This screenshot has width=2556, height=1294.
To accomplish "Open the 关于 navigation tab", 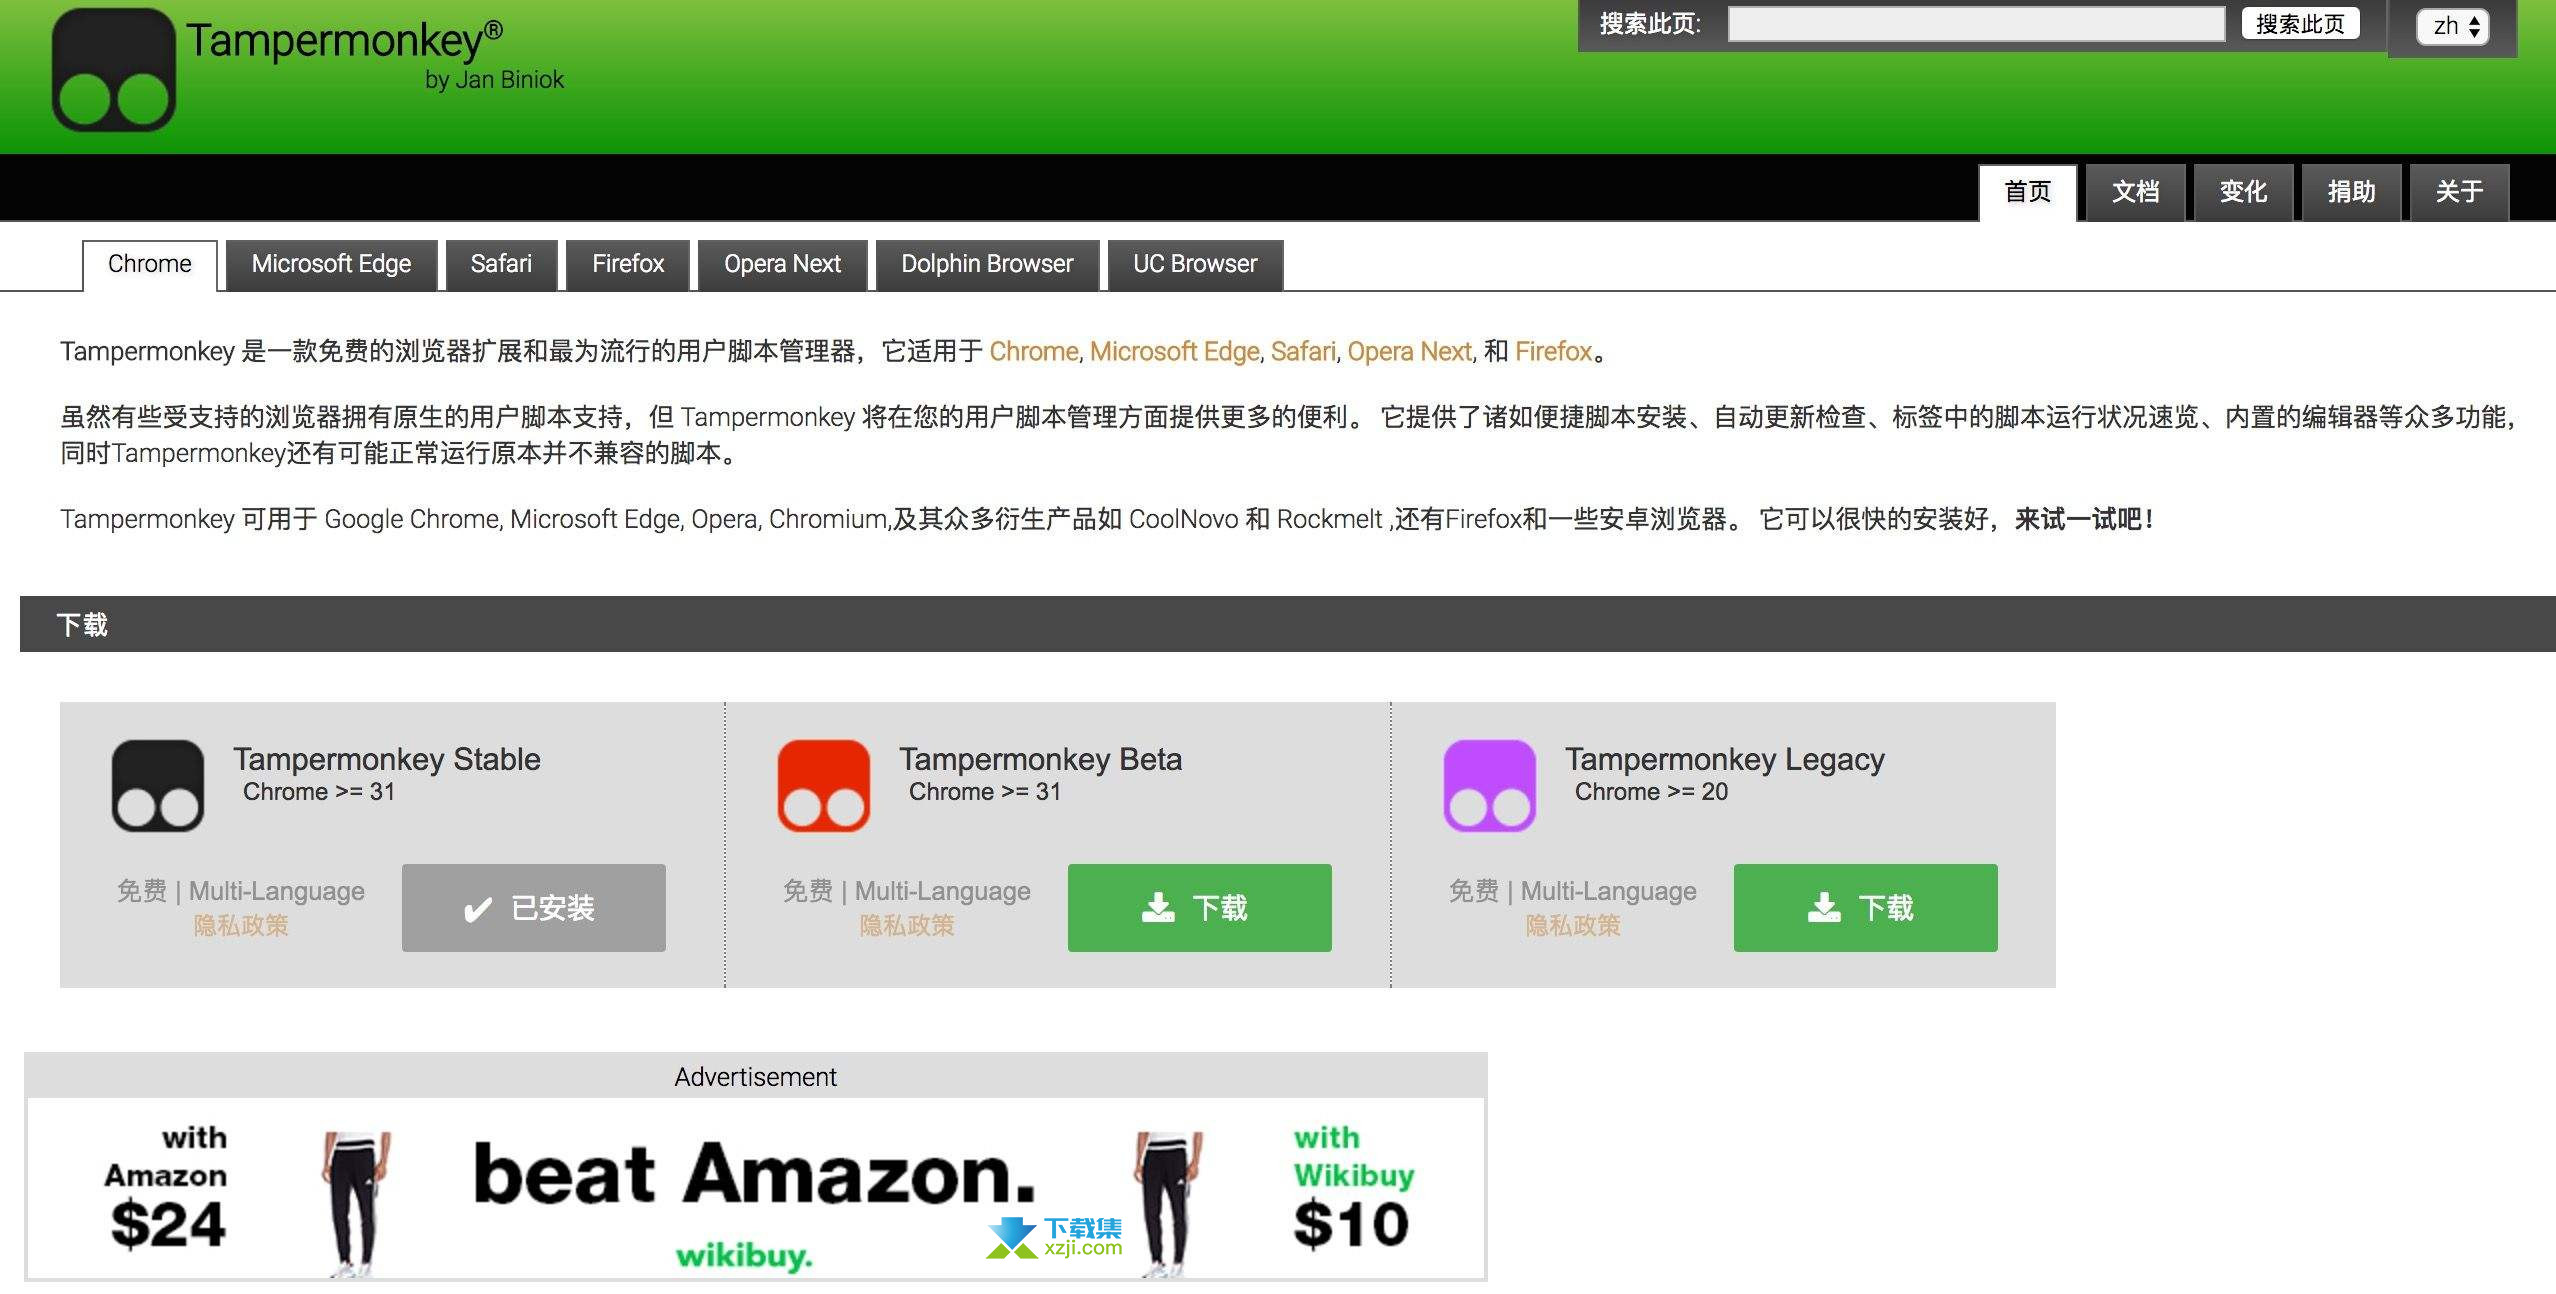I will [x=2460, y=192].
